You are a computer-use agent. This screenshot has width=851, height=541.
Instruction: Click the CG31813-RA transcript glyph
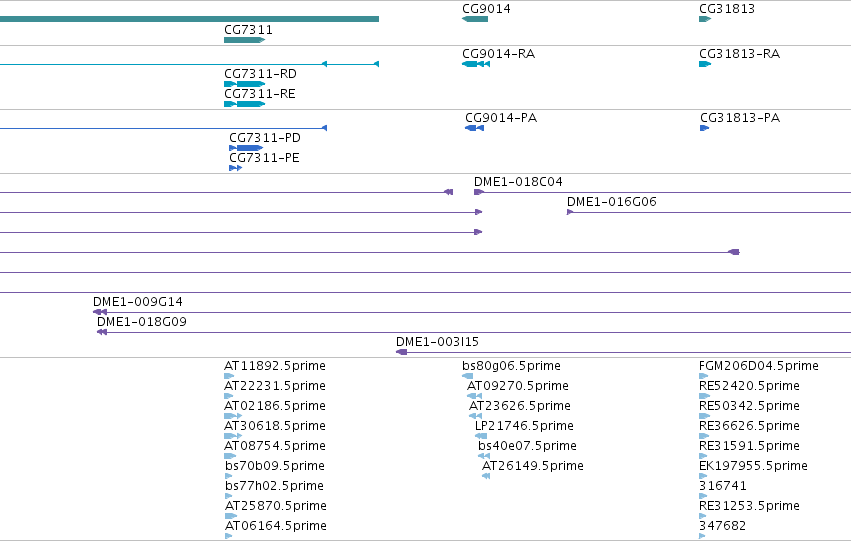click(705, 64)
